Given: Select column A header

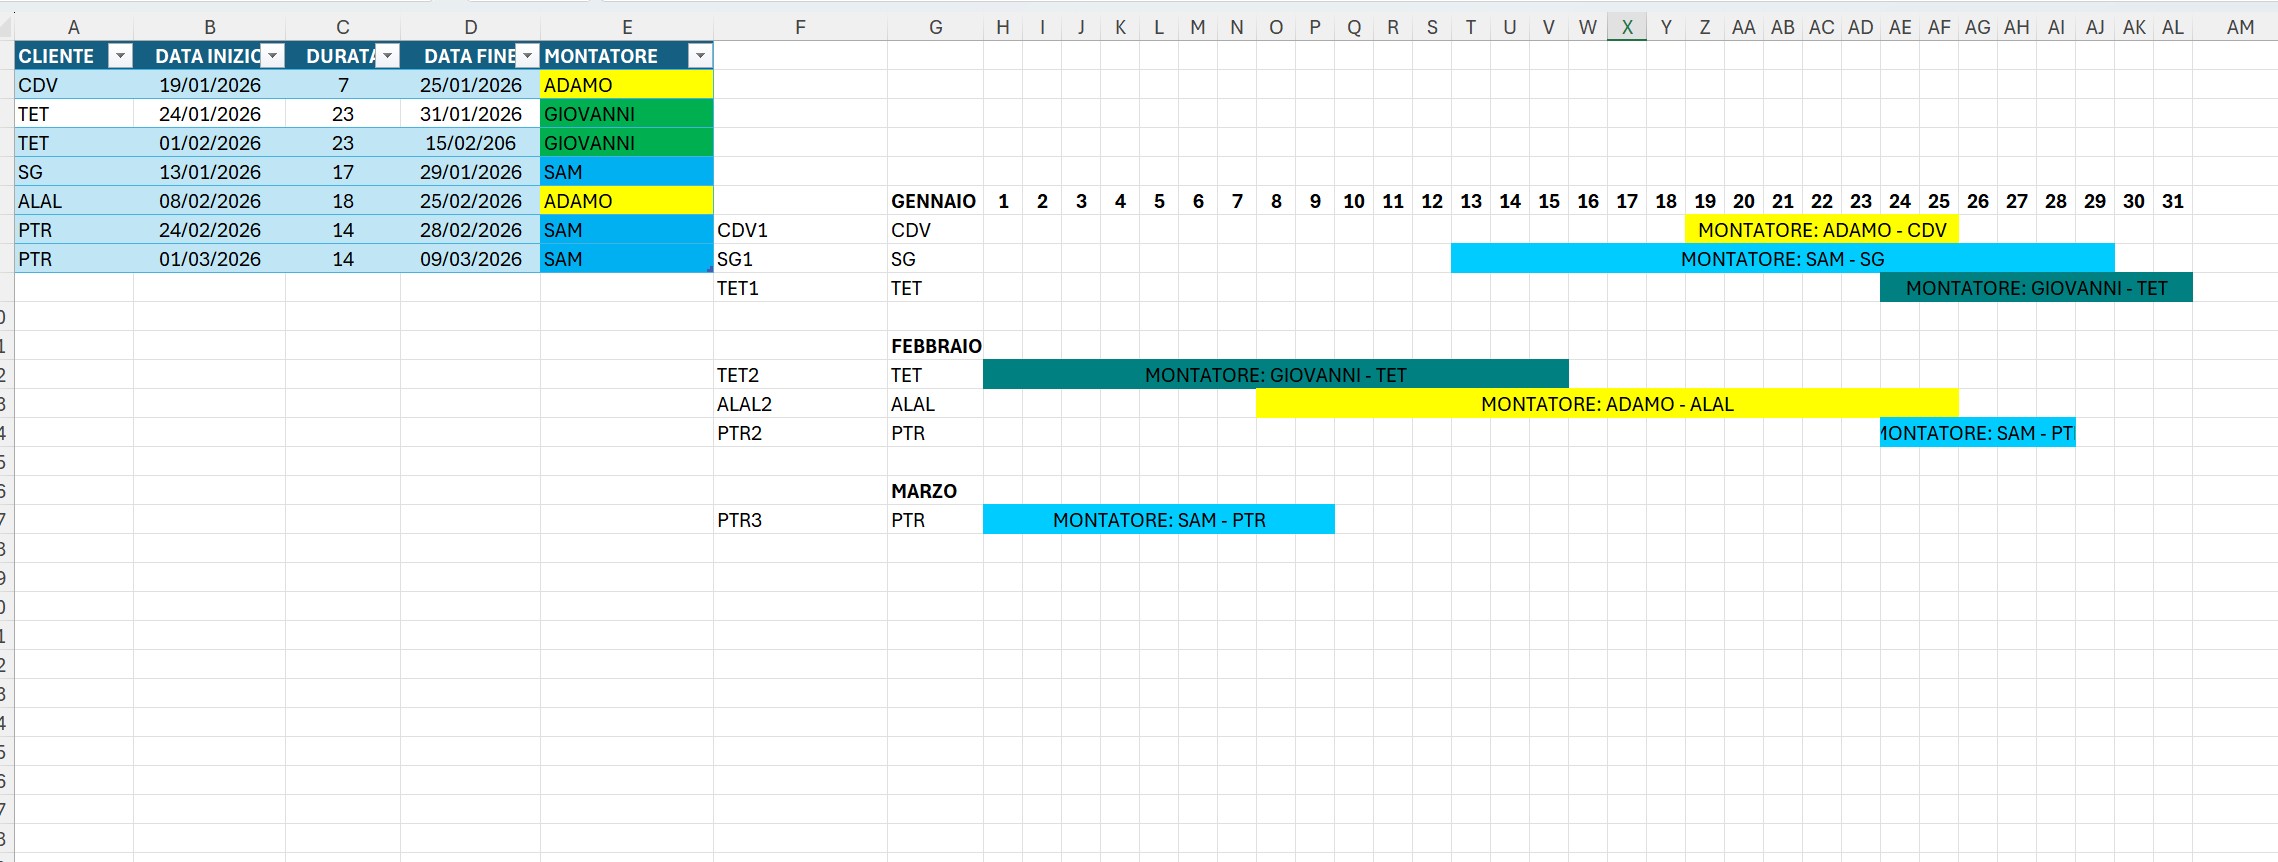Looking at the screenshot, I should point(74,28).
